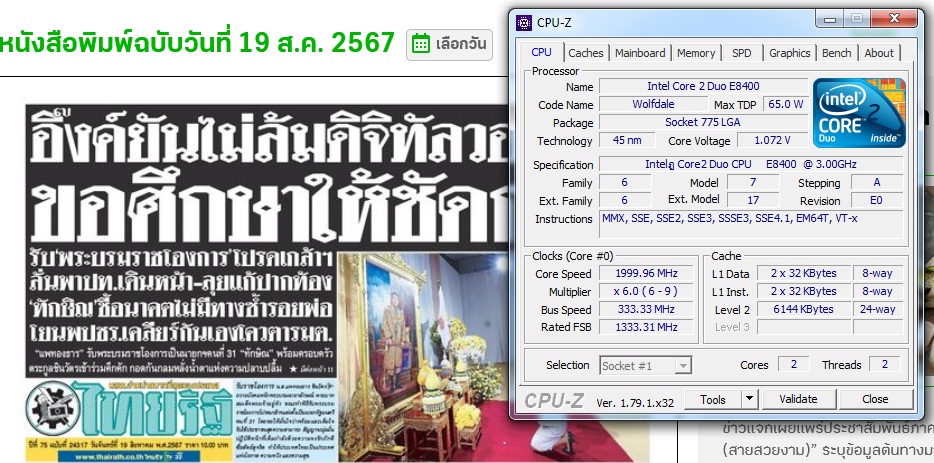
Task: Click the Level 2 value 6144 KBytes
Action: (803, 309)
